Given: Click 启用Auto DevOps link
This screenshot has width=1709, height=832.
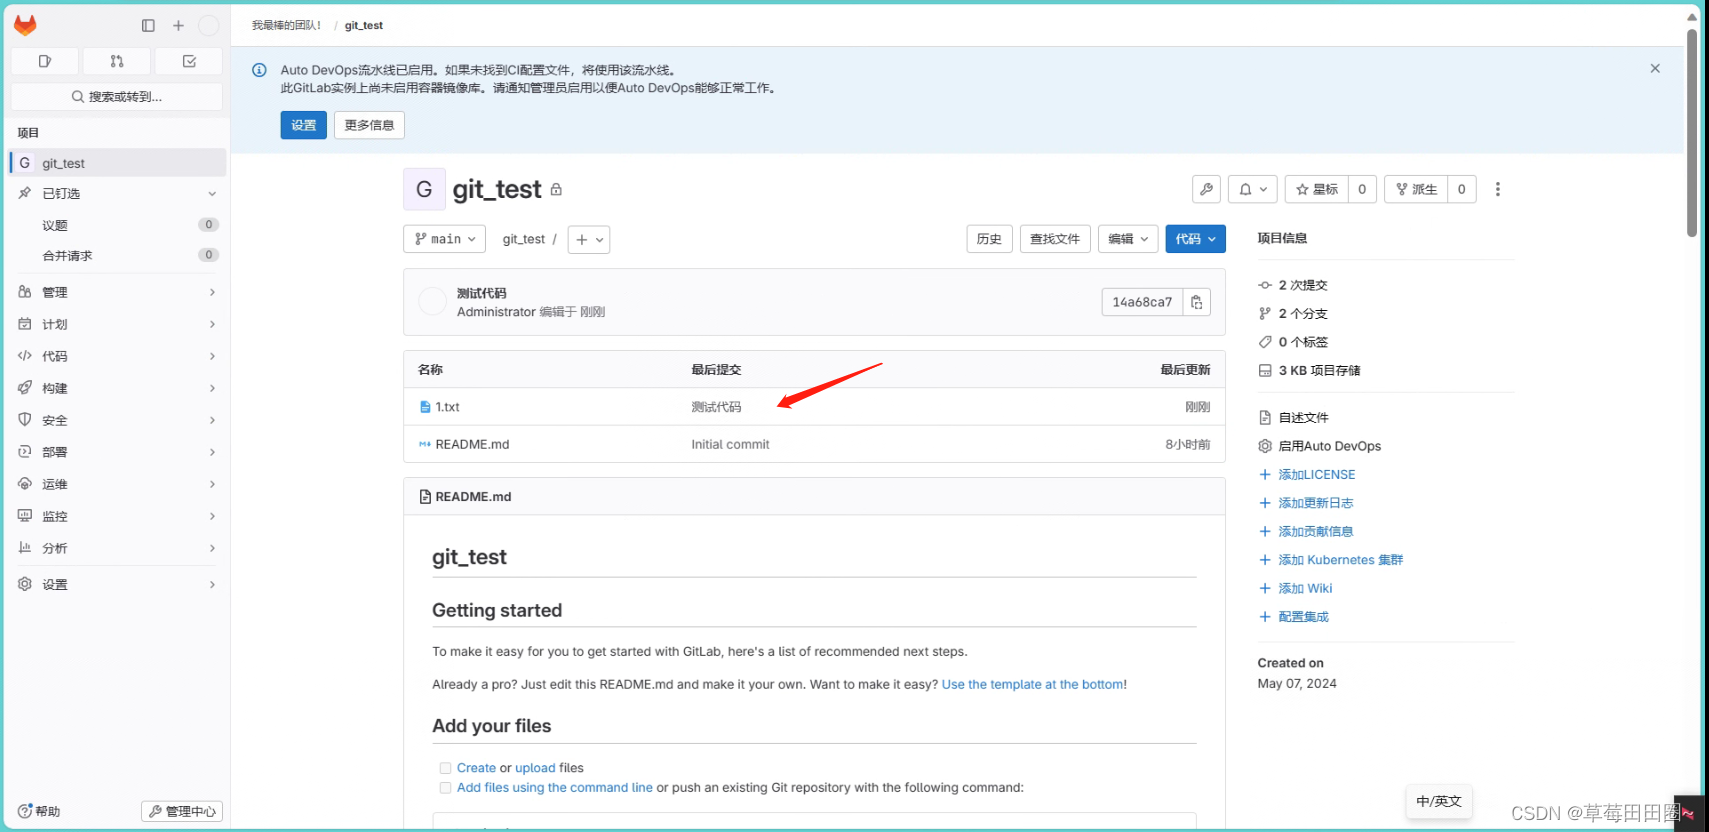Looking at the screenshot, I should (x=1329, y=446).
